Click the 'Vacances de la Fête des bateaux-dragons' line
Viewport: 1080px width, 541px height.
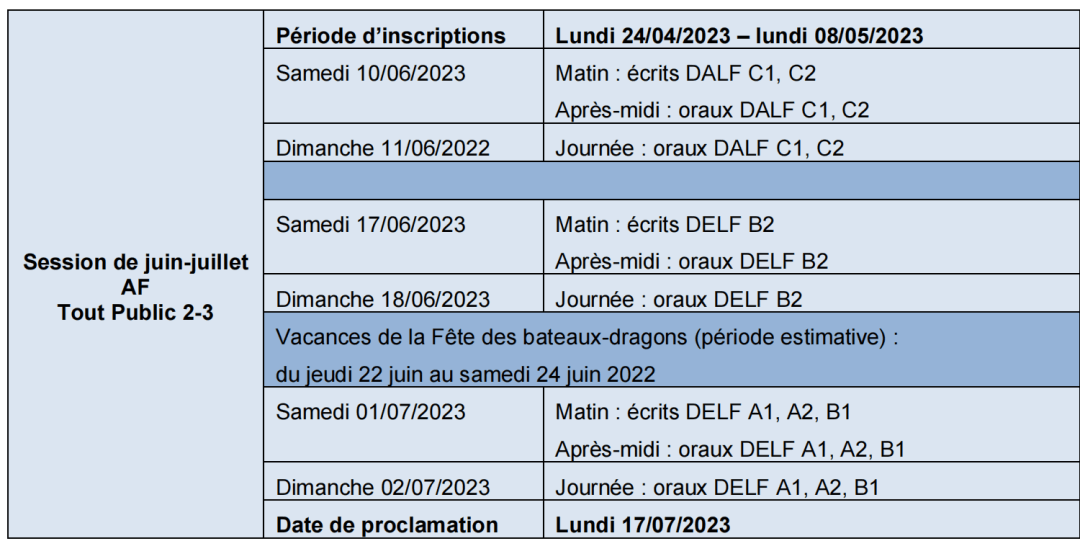pyautogui.click(x=587, y=338)
